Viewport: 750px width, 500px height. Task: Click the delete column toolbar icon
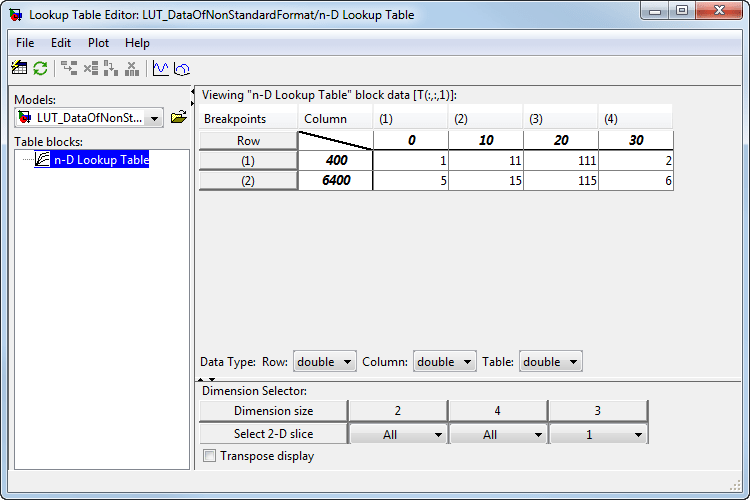click(x=132, y=68)
